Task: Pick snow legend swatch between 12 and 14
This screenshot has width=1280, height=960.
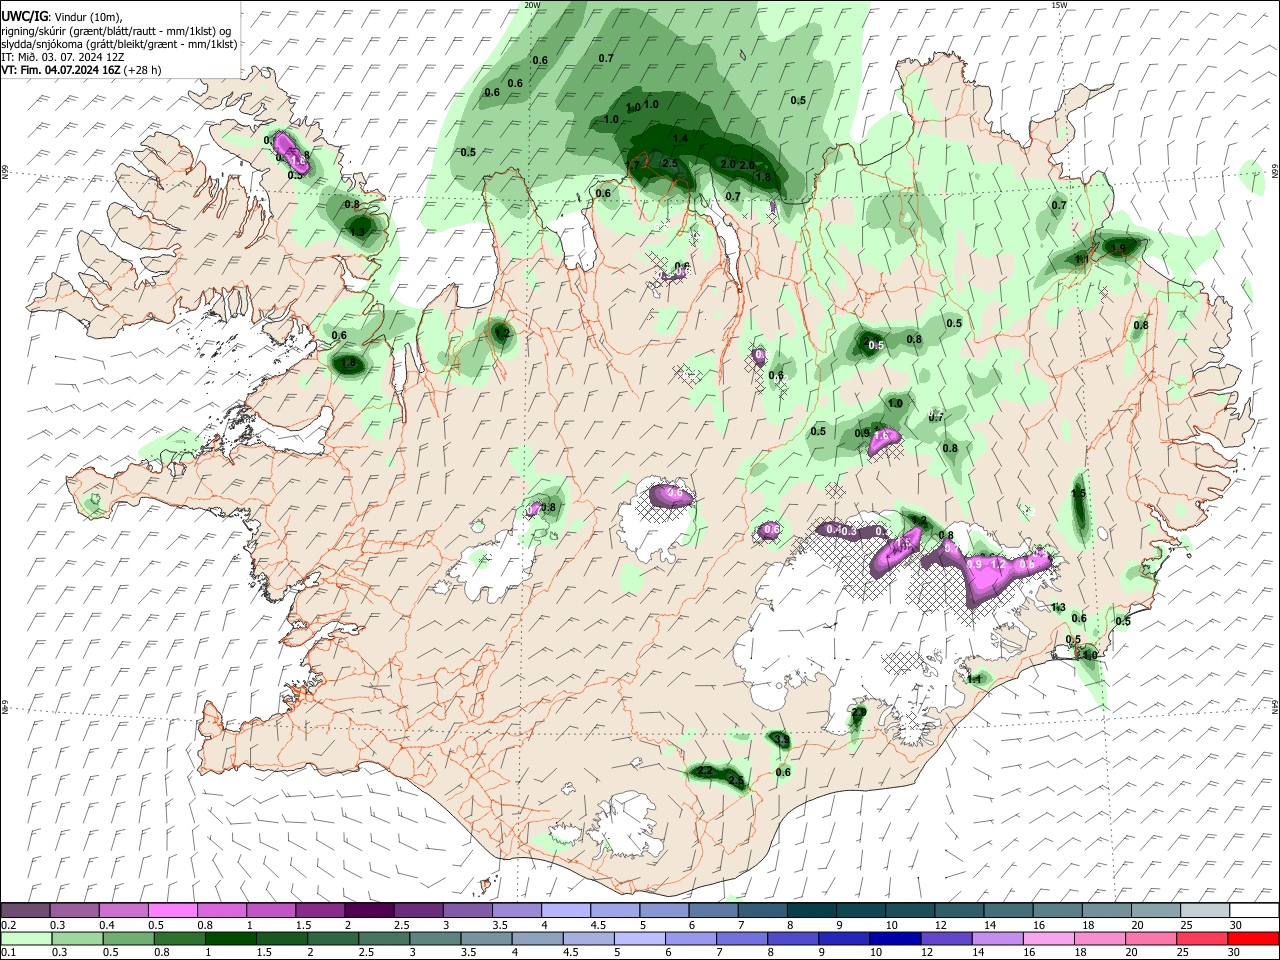Action: (x=959, y=910)
